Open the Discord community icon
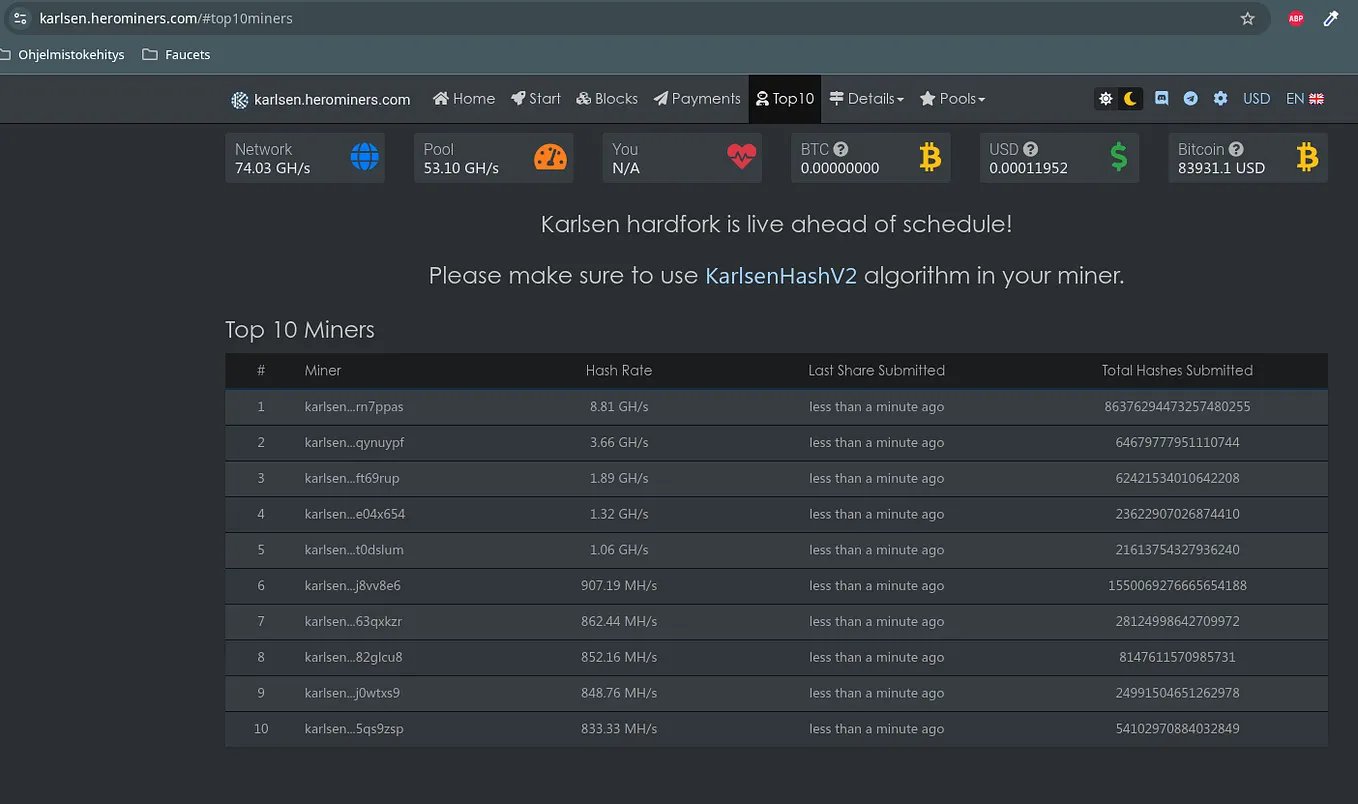This screenshot has width=1358, height=804. coord(1162,99)
